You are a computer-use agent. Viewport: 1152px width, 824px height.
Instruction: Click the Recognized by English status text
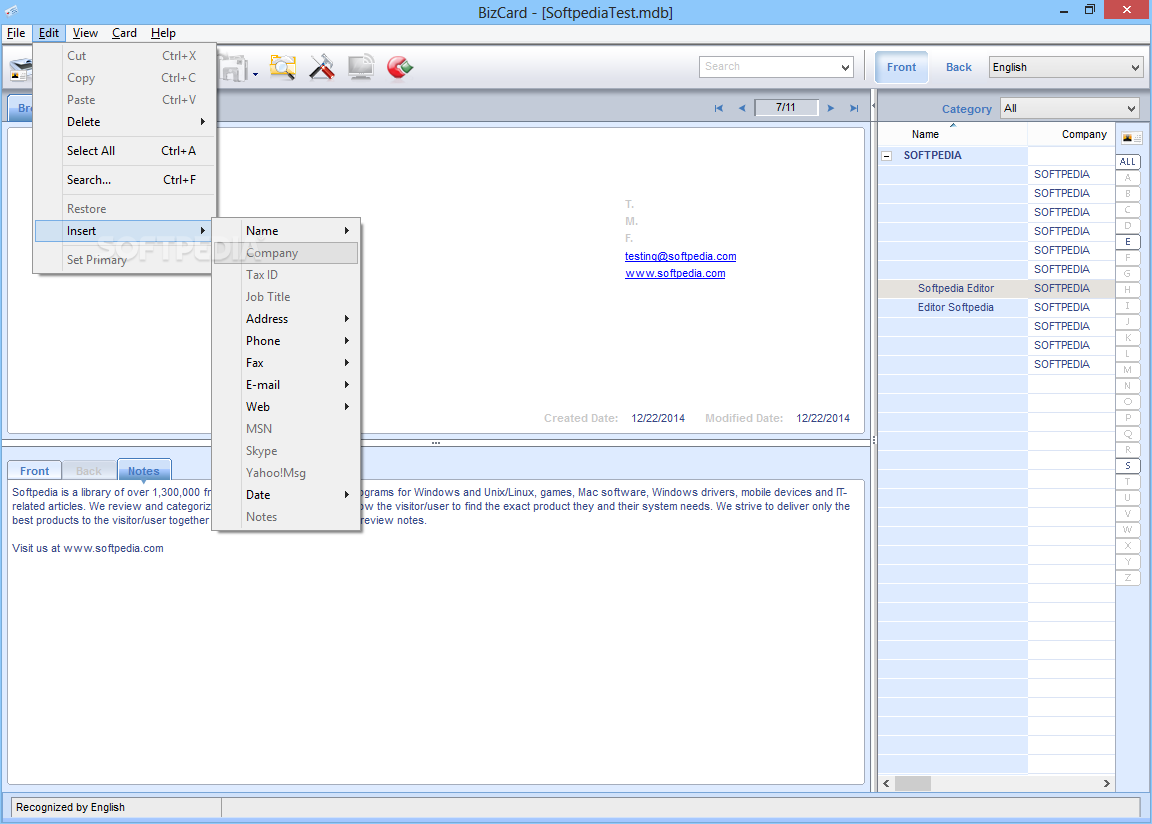pyautogui.click(x=71, y=807)
